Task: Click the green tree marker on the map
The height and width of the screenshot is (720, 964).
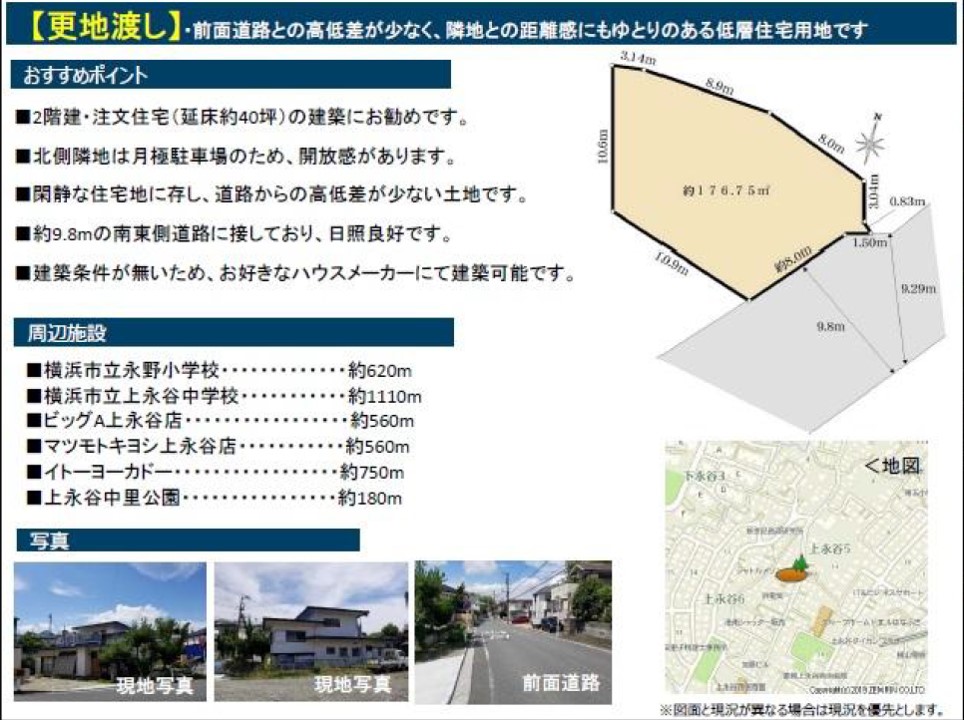Action: pyautogui.click(x=799, y=563)
